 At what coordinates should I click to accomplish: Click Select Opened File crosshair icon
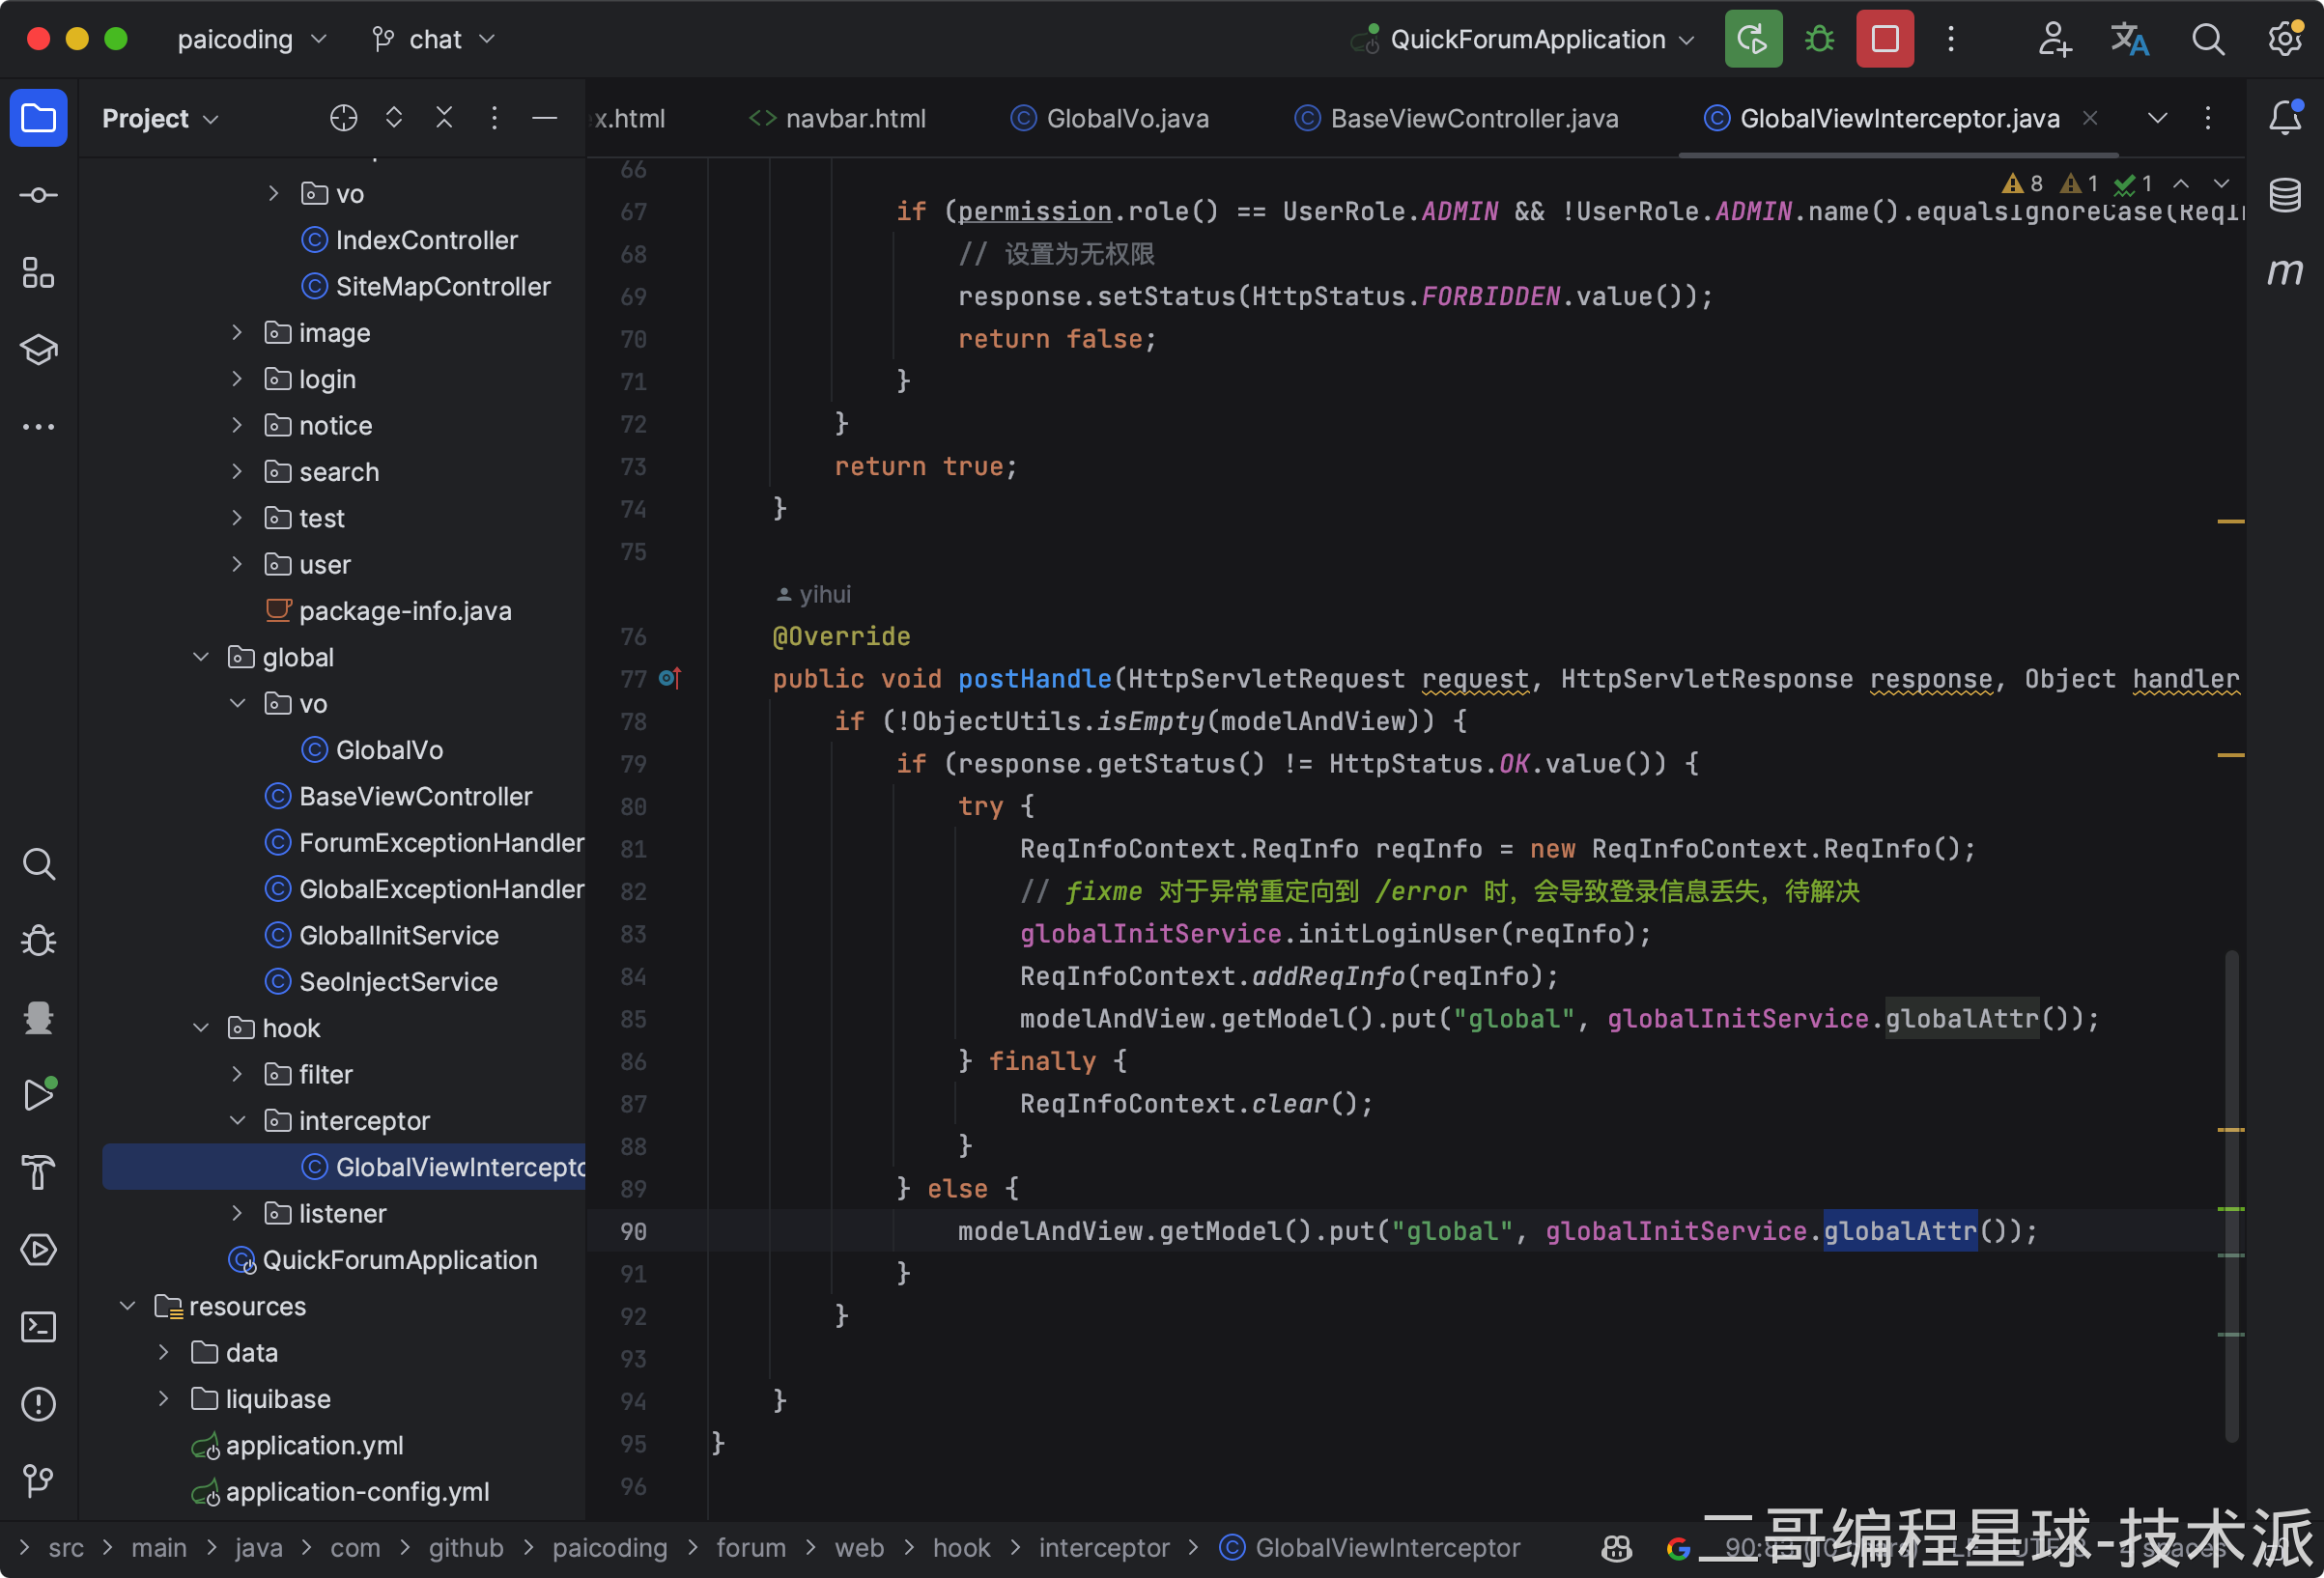[343, 118]
